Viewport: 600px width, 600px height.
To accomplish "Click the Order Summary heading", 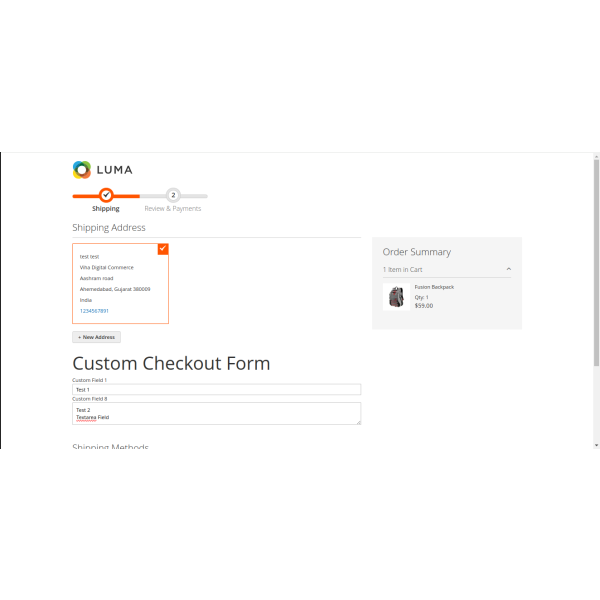I will point(417,252).
